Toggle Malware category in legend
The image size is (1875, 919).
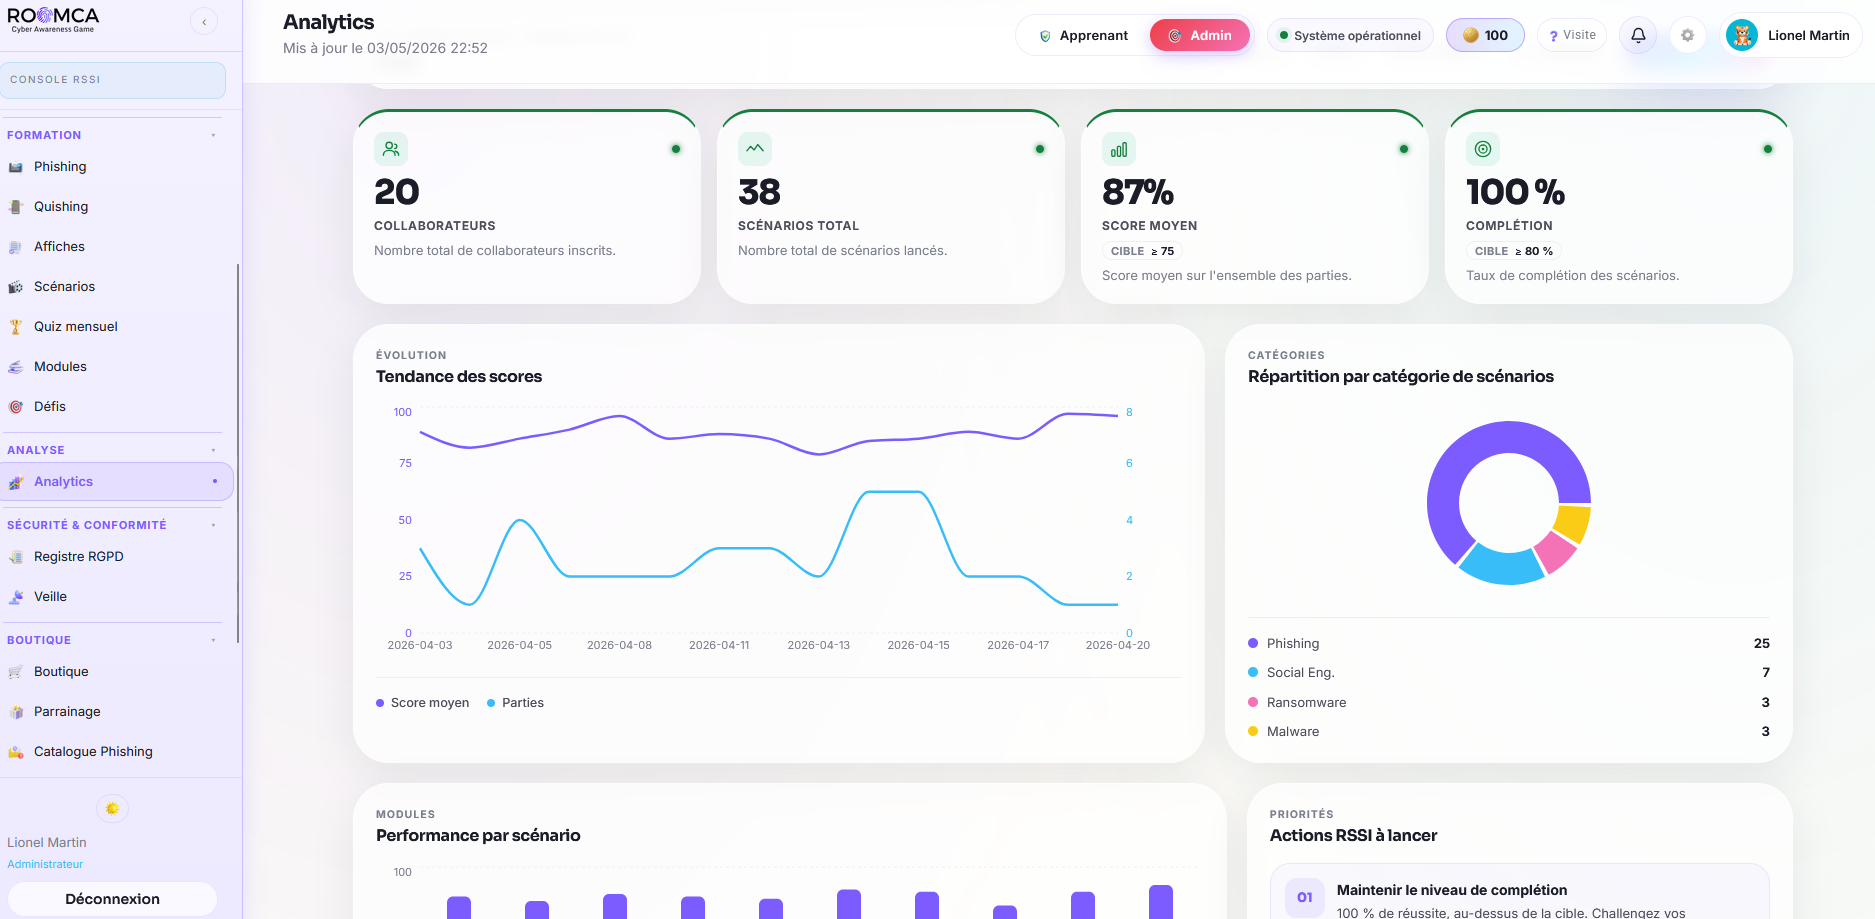point(1509,731)
